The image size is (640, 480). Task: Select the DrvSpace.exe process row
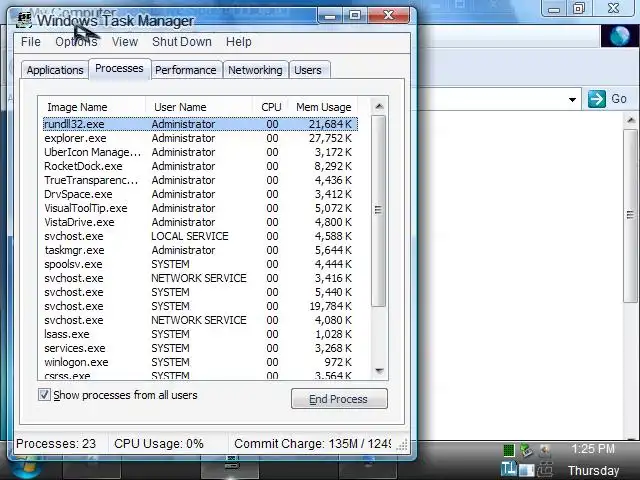click(200, 194)
